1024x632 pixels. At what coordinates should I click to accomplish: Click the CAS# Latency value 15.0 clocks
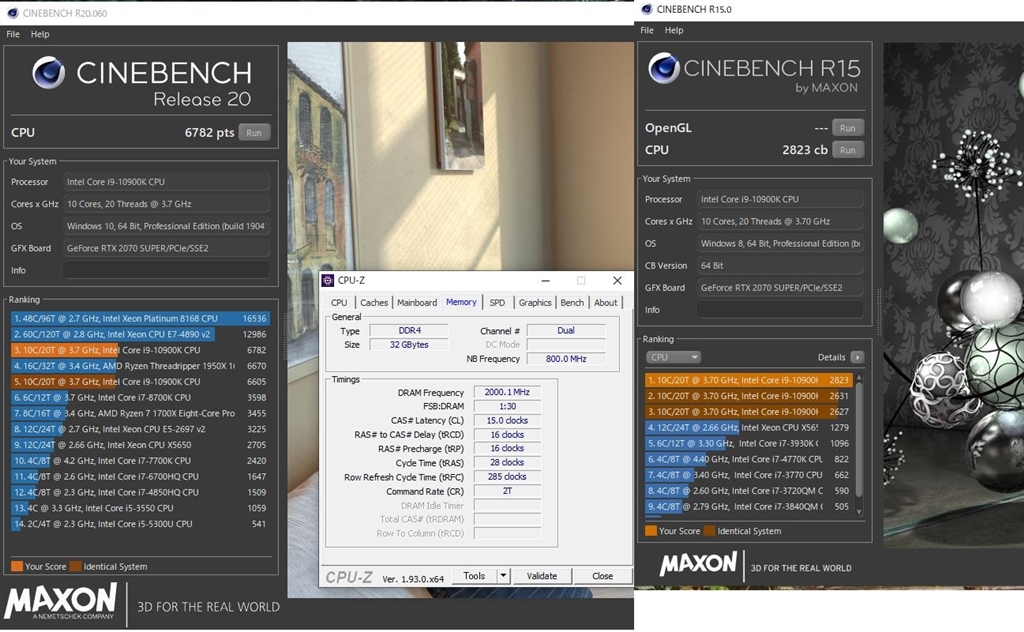click(x=507, y=420)
